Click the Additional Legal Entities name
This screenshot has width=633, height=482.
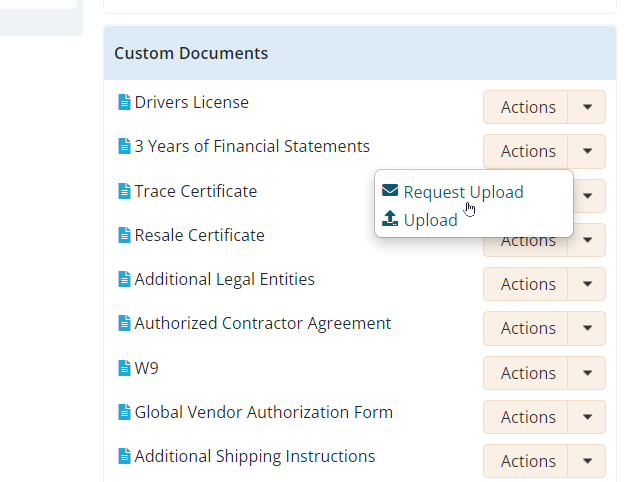pyautogui.click(x=224, y=279)
